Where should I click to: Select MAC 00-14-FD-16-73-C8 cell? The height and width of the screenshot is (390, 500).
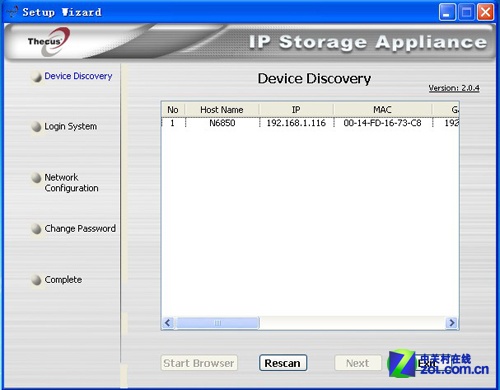pyautogui.click(x=383, y=123)
